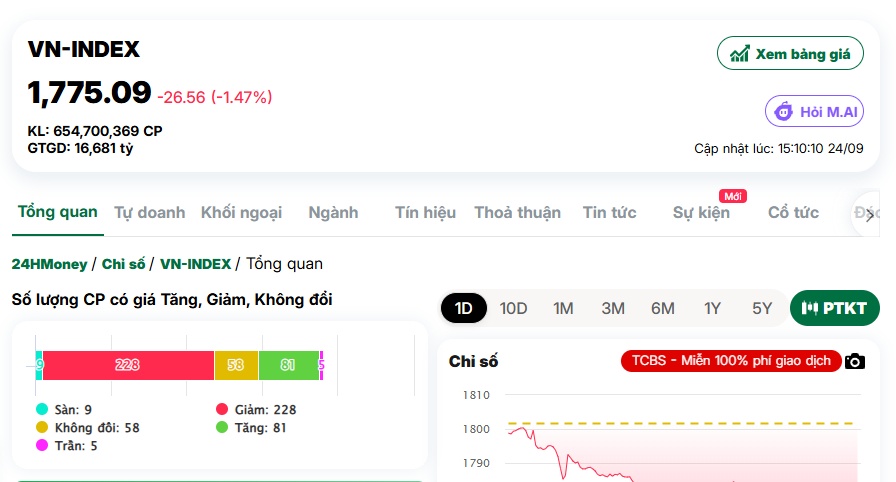Open the Tín hiệu tab

425,212
